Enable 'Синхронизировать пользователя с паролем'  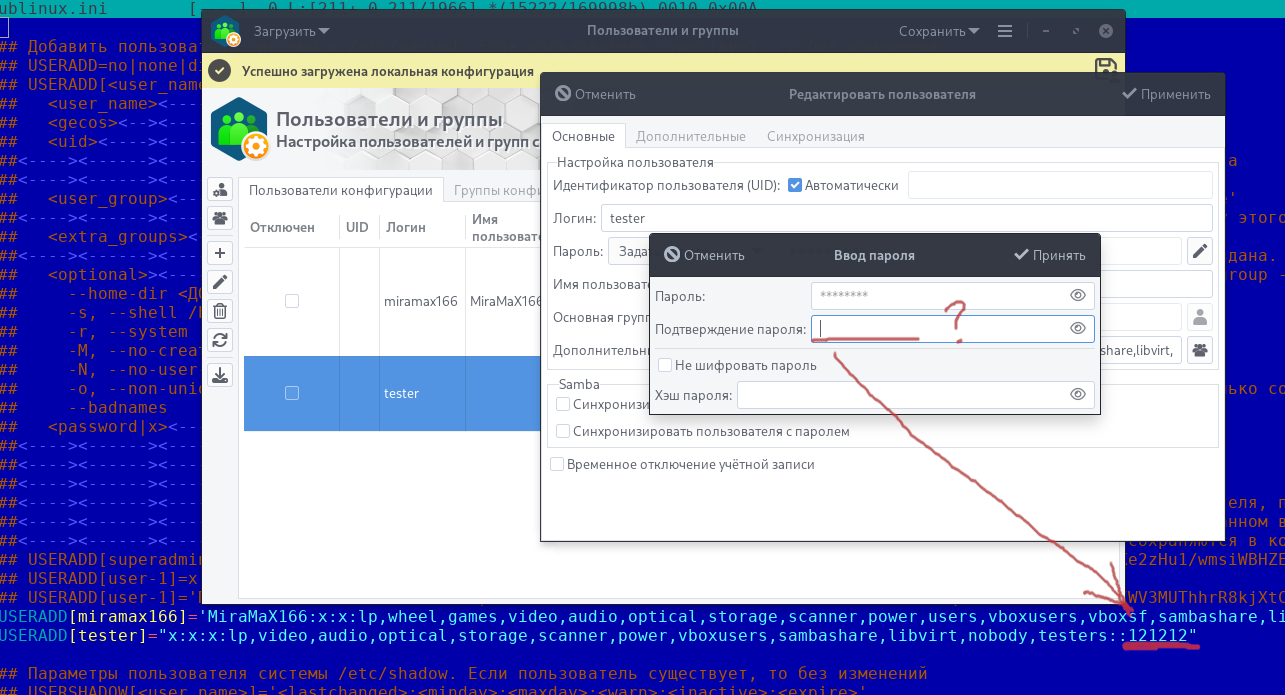(x=563, y=431)
